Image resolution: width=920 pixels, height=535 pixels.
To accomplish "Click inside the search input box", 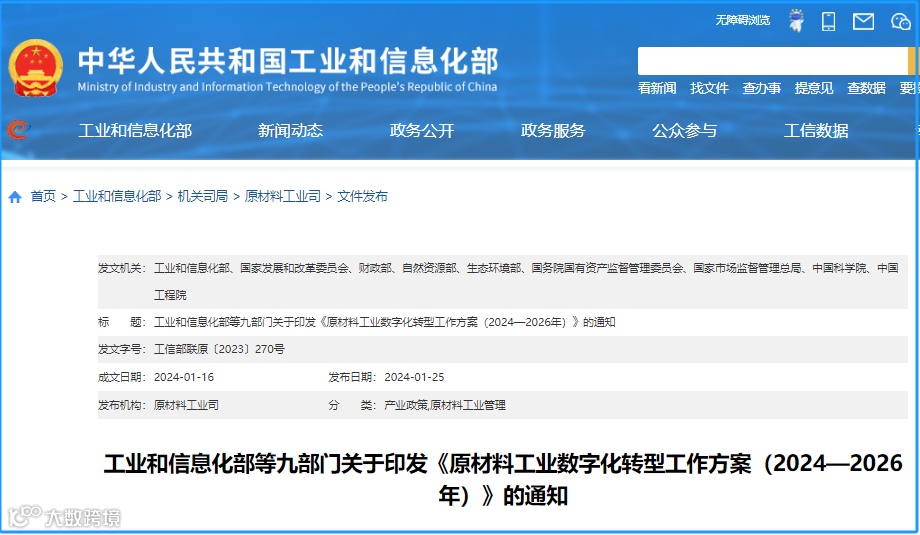I will 773,61.
